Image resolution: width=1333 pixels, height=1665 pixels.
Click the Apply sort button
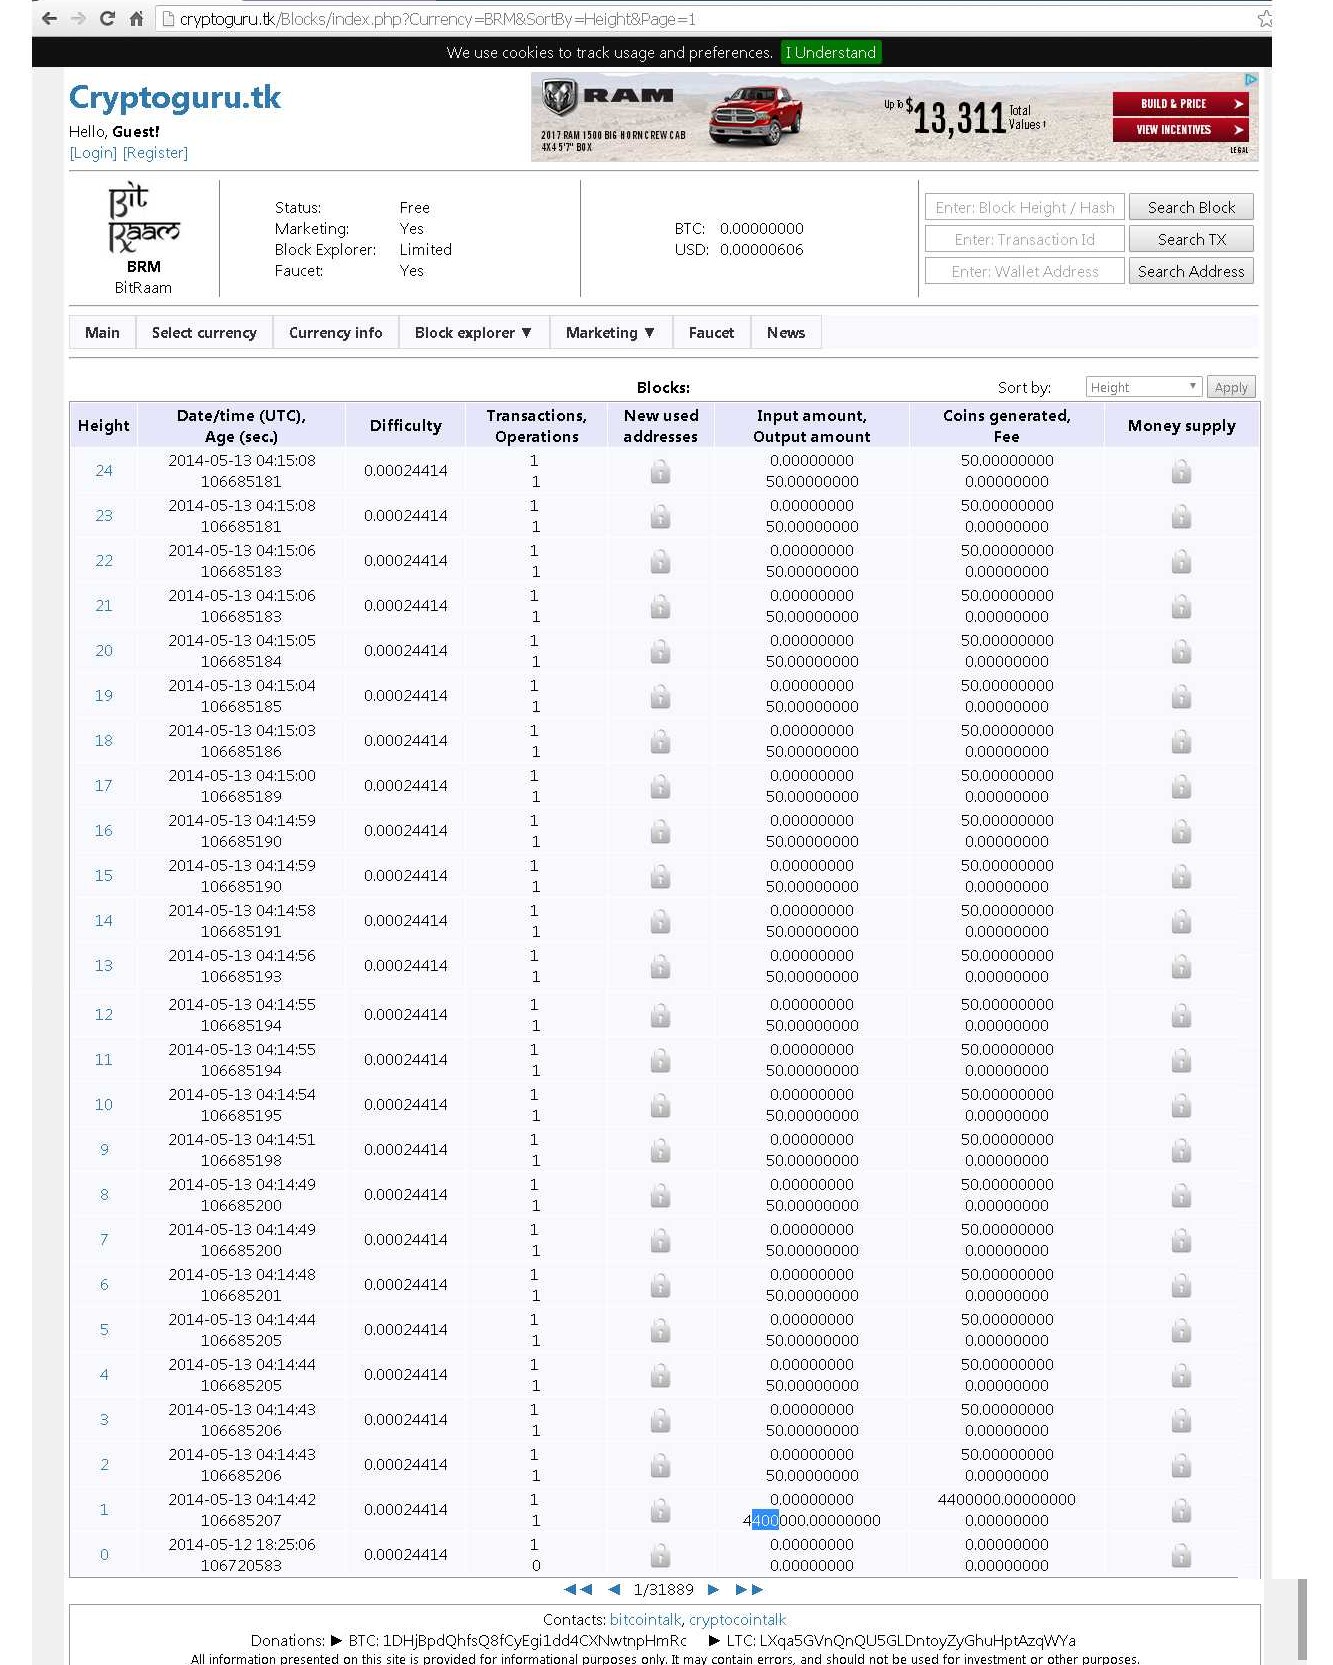pyautogui.click(x=1231, y=387)
